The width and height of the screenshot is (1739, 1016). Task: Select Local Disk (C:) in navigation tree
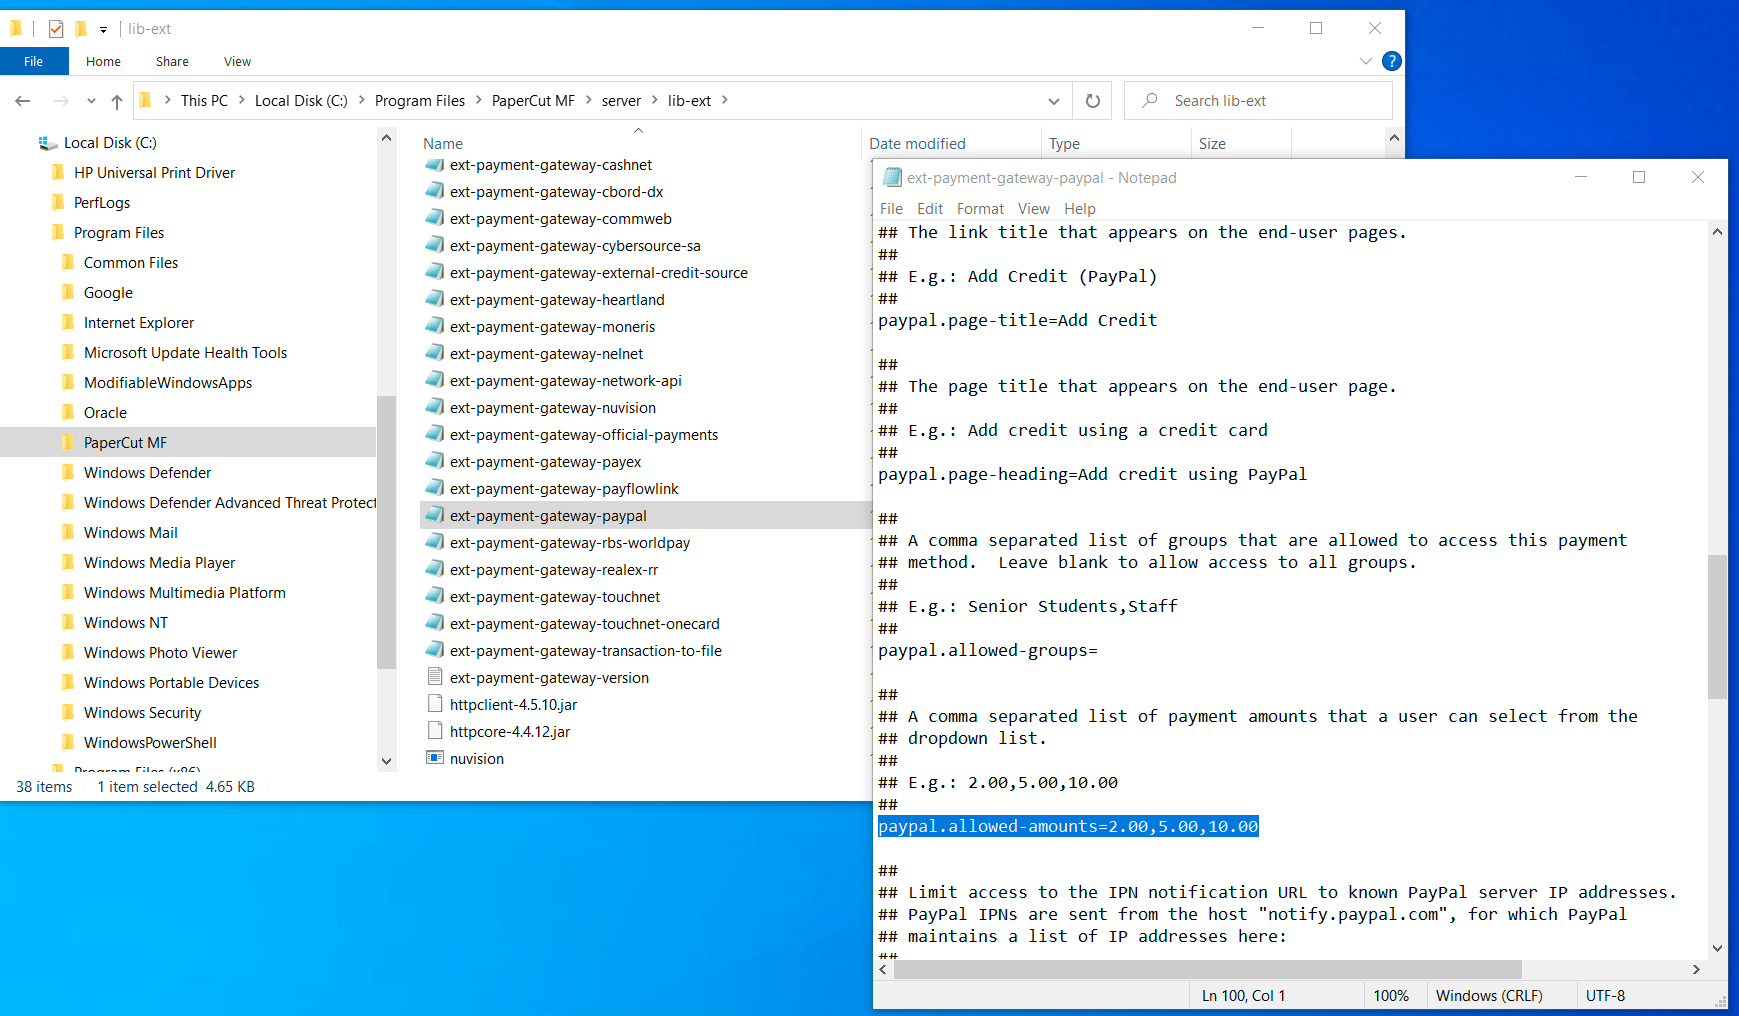click(110, 143)
